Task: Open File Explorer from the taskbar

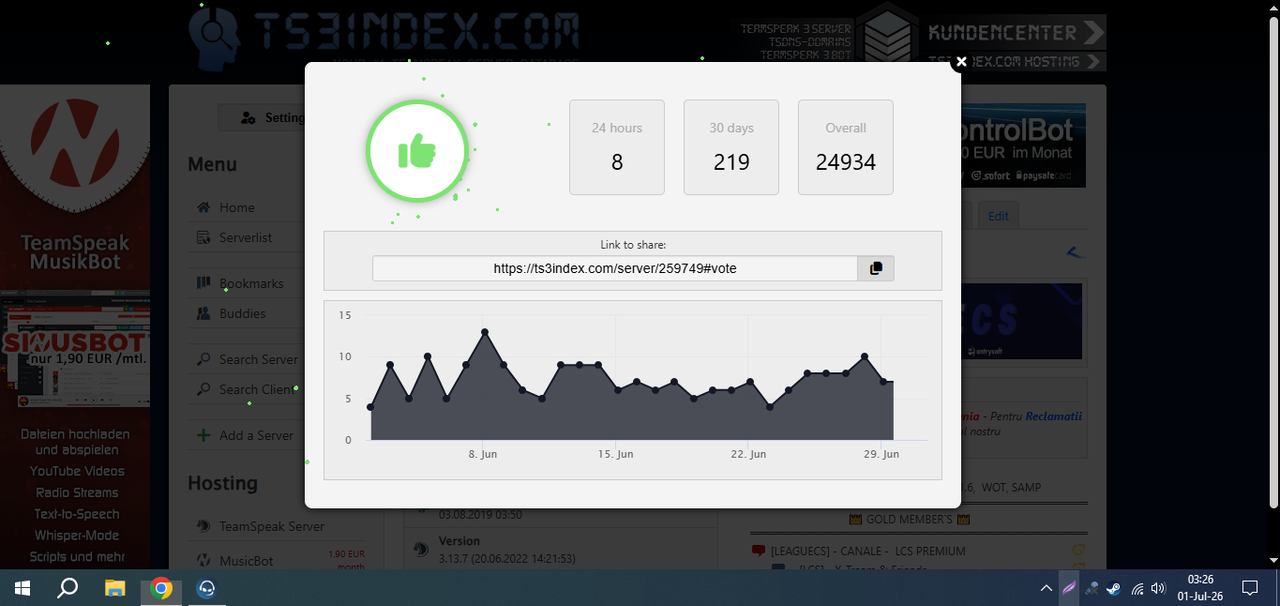Action: click(115, 588)
